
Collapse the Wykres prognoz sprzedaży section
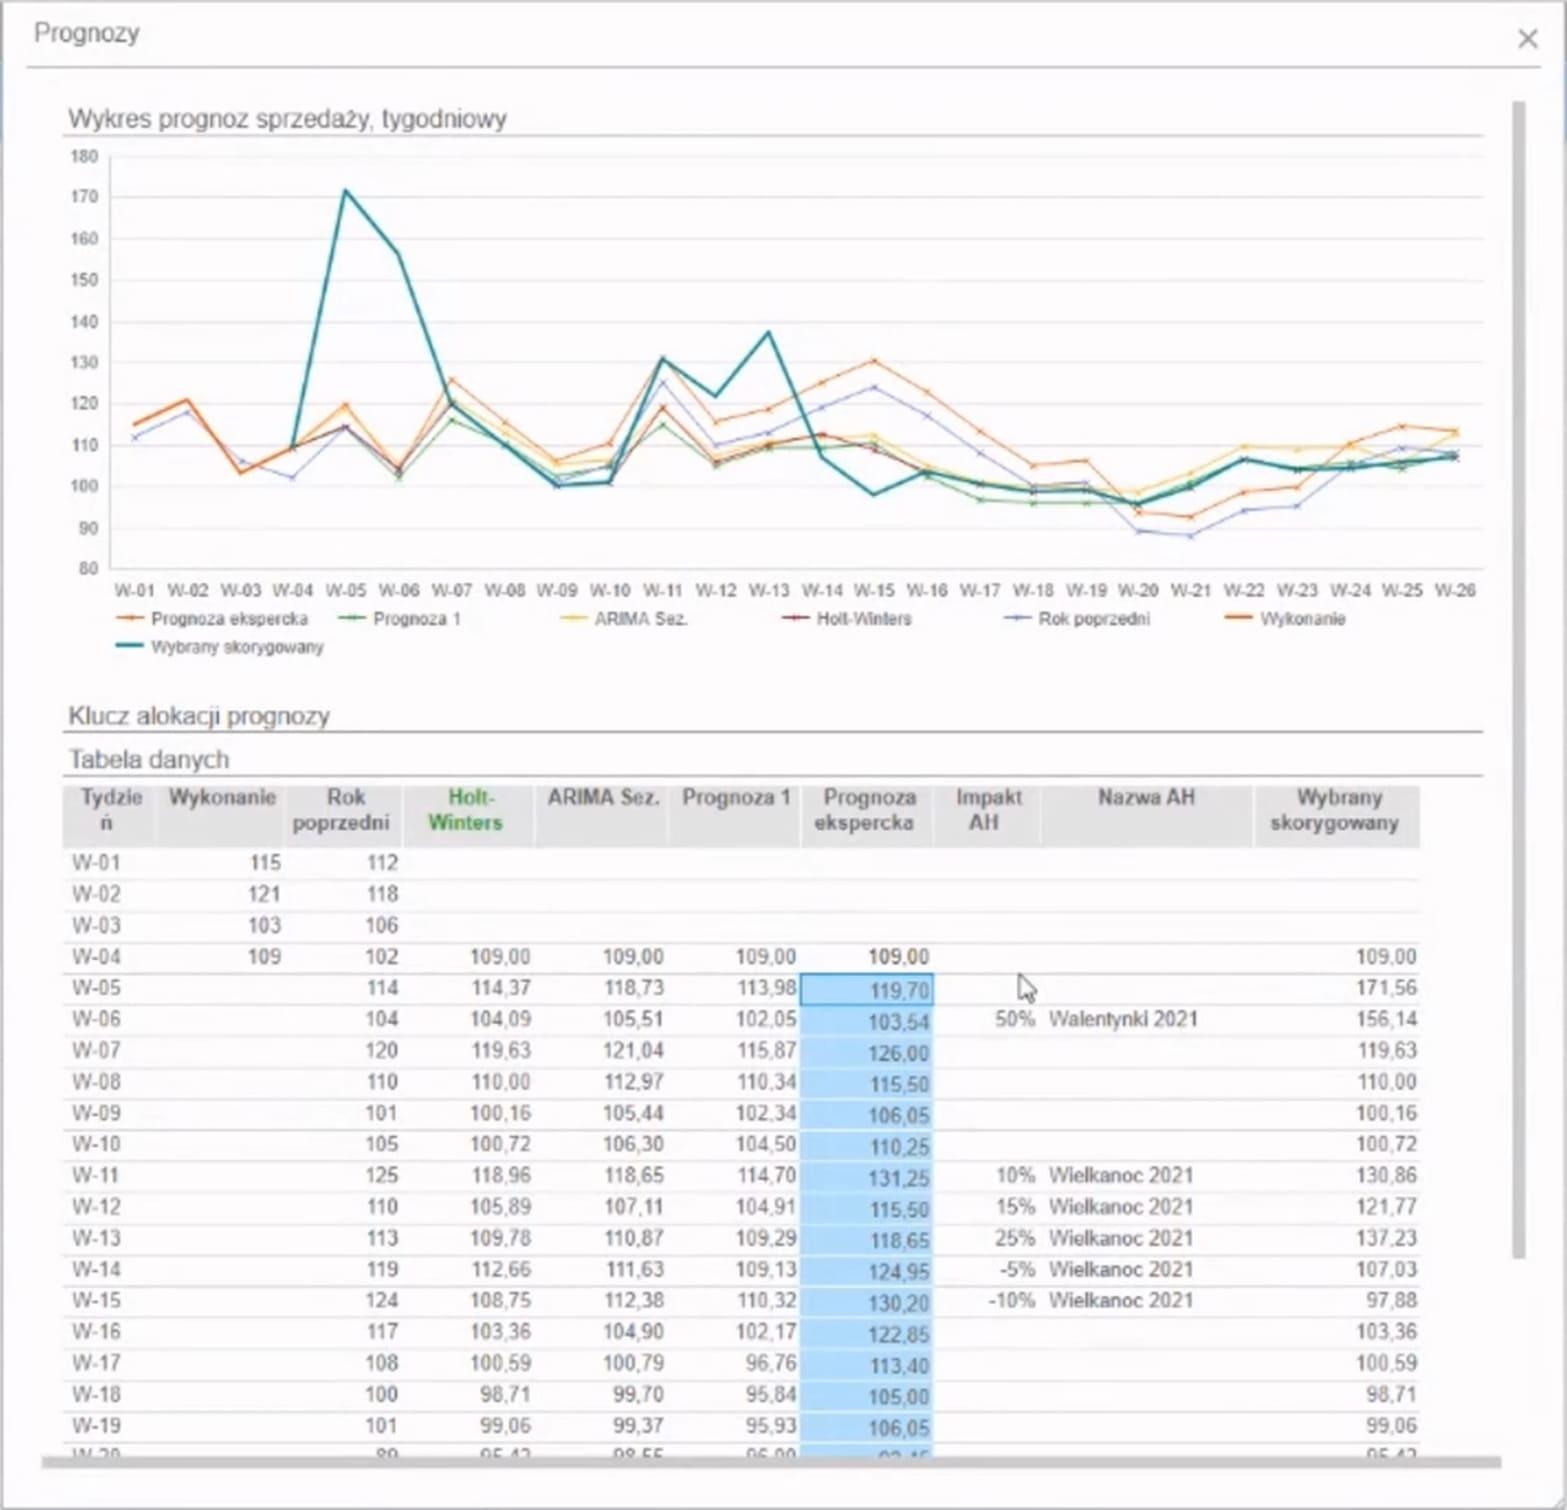(287, 119)
